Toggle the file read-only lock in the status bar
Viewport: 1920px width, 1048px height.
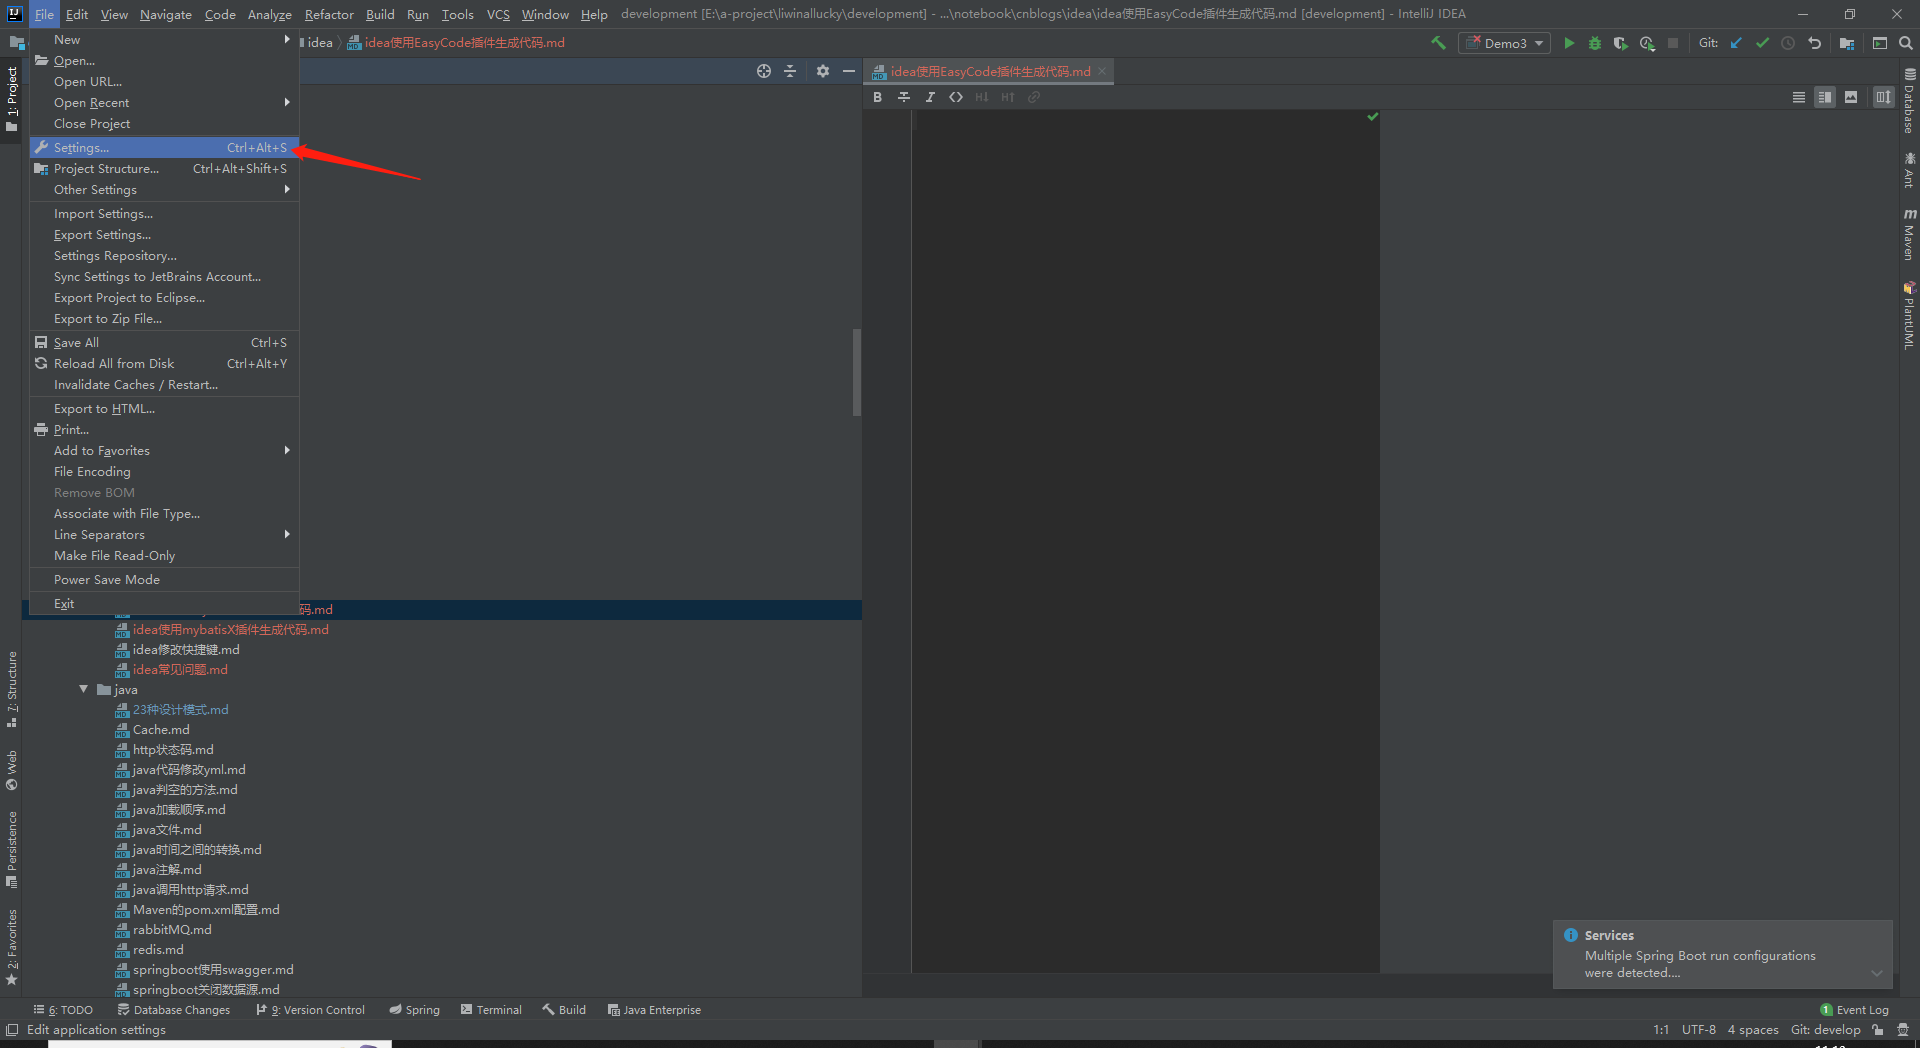1878,1030
